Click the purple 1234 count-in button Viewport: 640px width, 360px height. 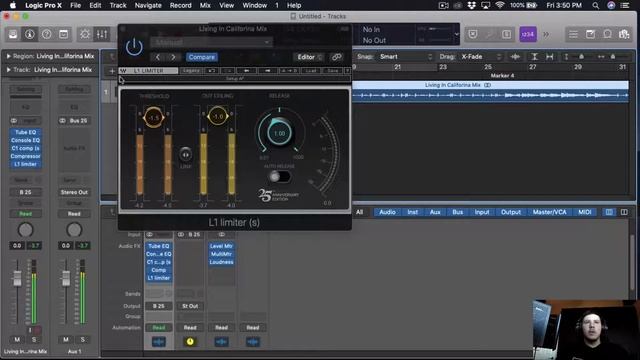tap(528, 34)
